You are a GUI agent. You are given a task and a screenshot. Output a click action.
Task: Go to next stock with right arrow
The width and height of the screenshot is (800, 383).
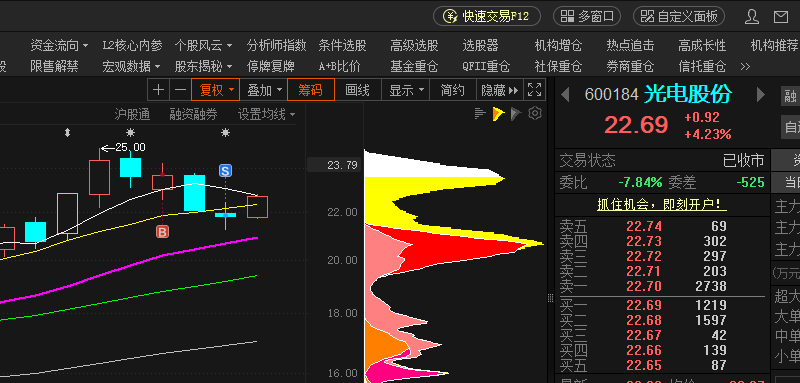click(x=761, y=95)
